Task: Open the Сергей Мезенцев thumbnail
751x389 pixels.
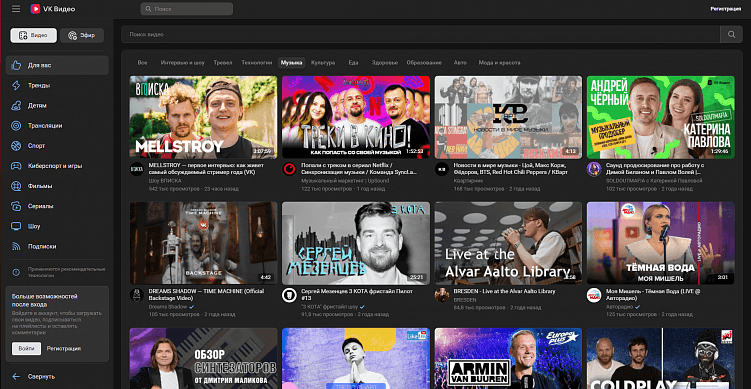Action: 356,243
